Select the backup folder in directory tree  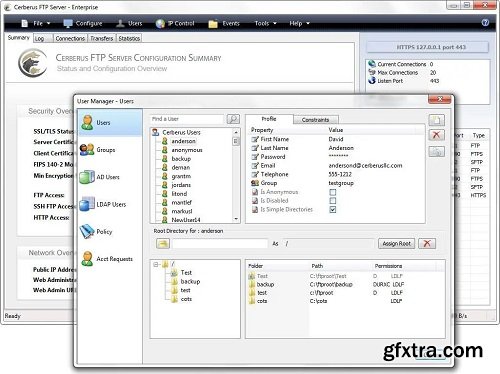coord(190,281)
